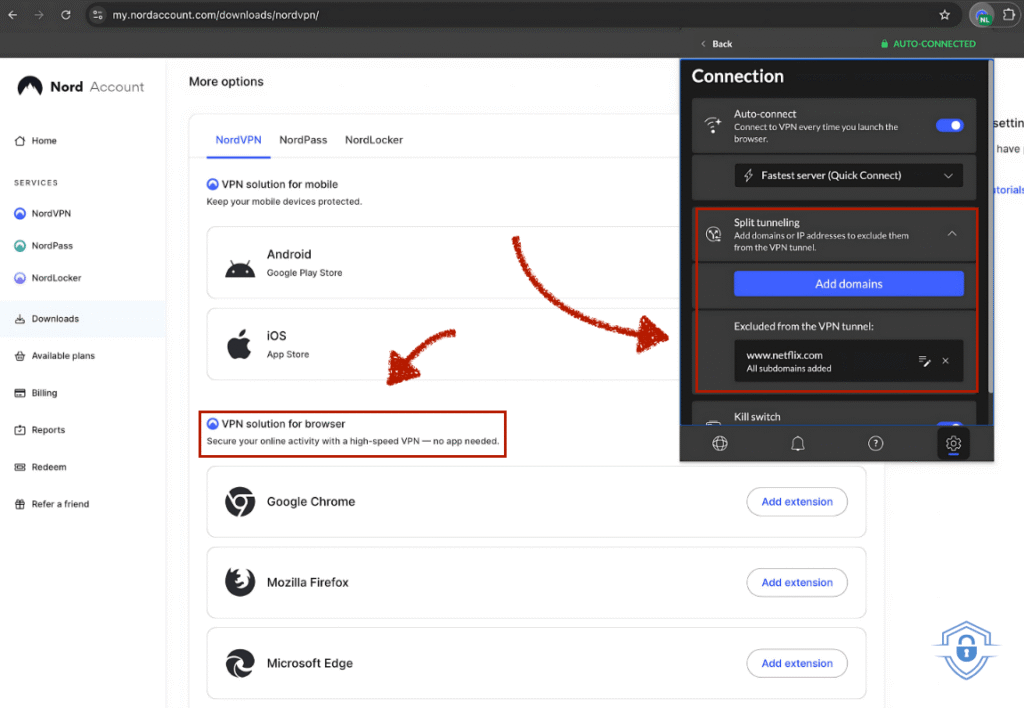Collapse the Split tunneling section chevron
The height and width of the screenshot is (708, 1024).
952,234
